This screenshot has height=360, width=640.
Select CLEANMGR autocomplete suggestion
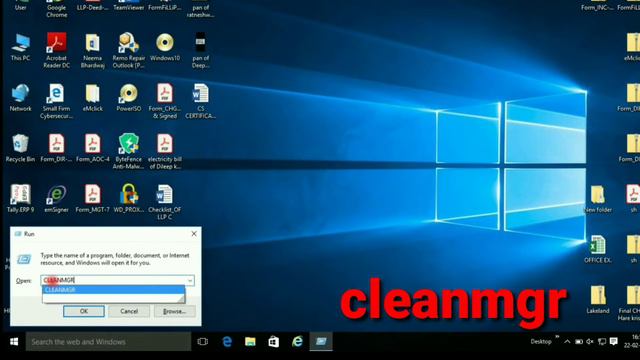[x=113, y=290]
